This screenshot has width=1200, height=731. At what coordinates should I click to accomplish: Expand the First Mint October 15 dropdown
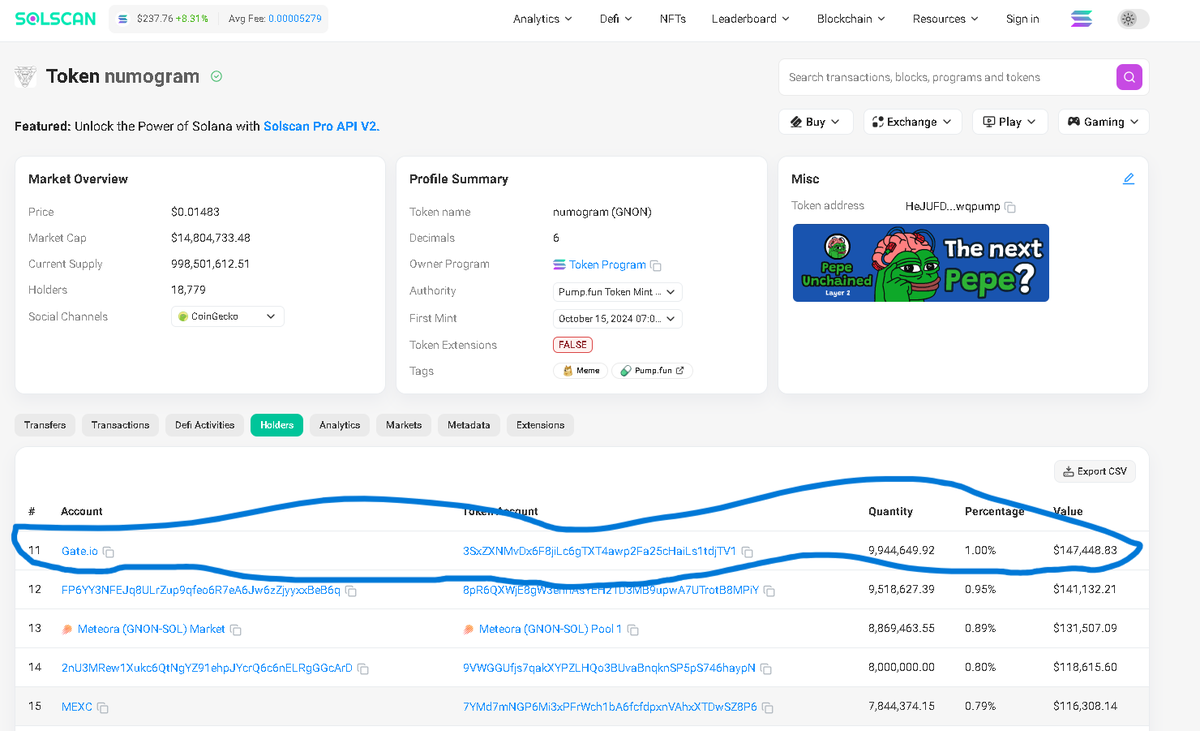point(618,319)
